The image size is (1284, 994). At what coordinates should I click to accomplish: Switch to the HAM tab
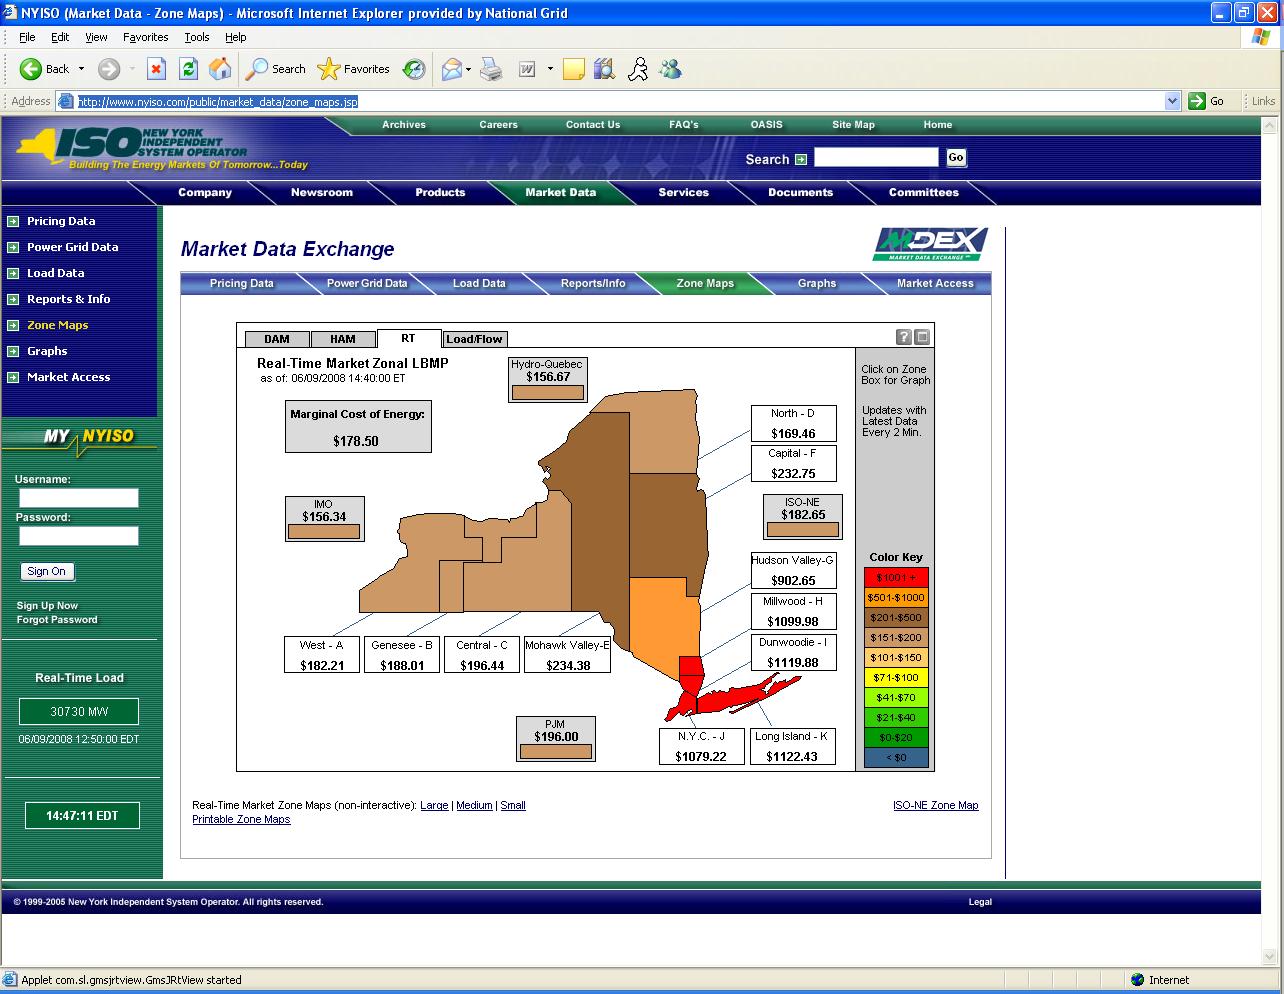[x=343, y=339]
